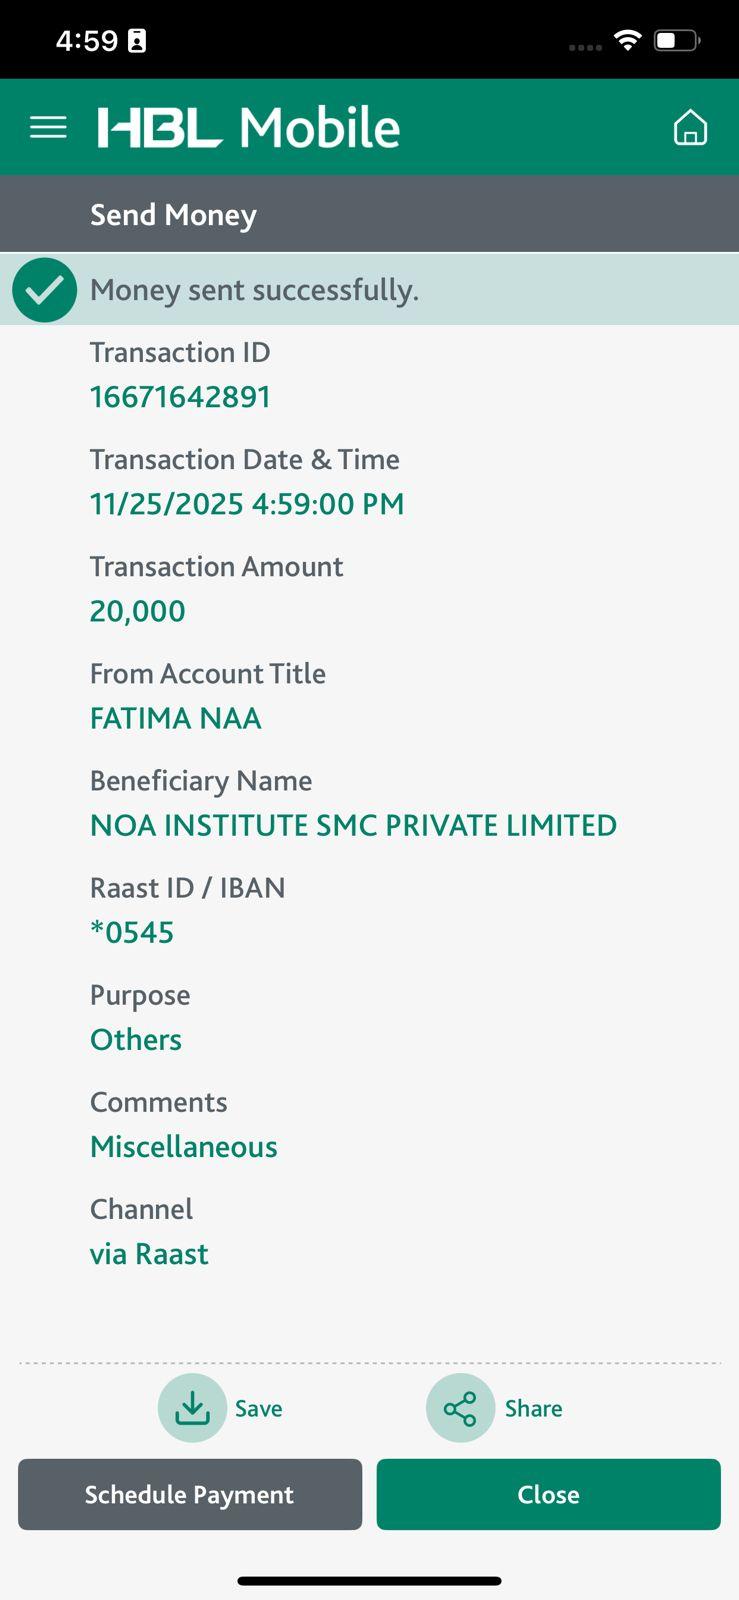Image resolution: width=739 pixels, height=1600 pixels.
Task: Tap the transaction amount 20,000
Action: coord(137,611)
